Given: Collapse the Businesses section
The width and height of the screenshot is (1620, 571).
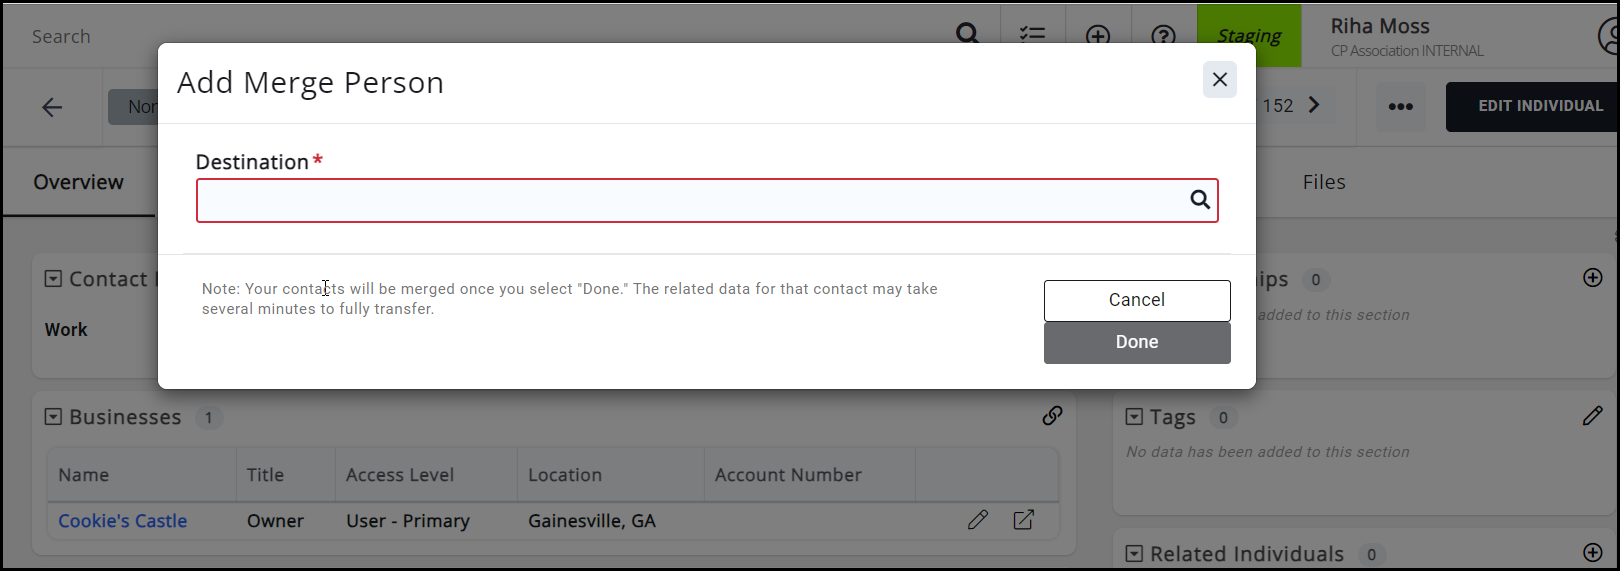Looking at the screenshot, I should pos(53,417).
